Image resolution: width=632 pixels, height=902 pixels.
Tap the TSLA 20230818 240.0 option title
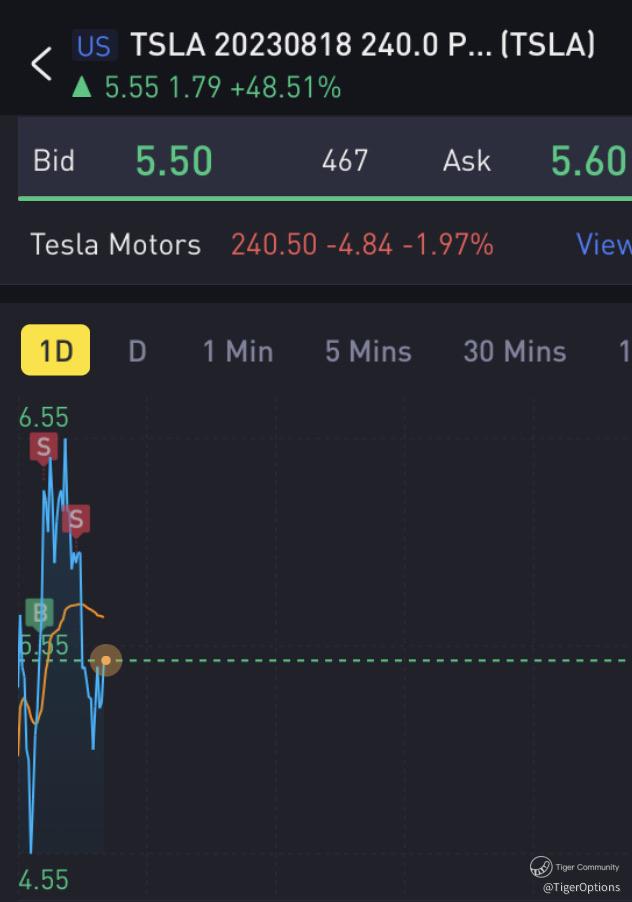pos(362,45)
